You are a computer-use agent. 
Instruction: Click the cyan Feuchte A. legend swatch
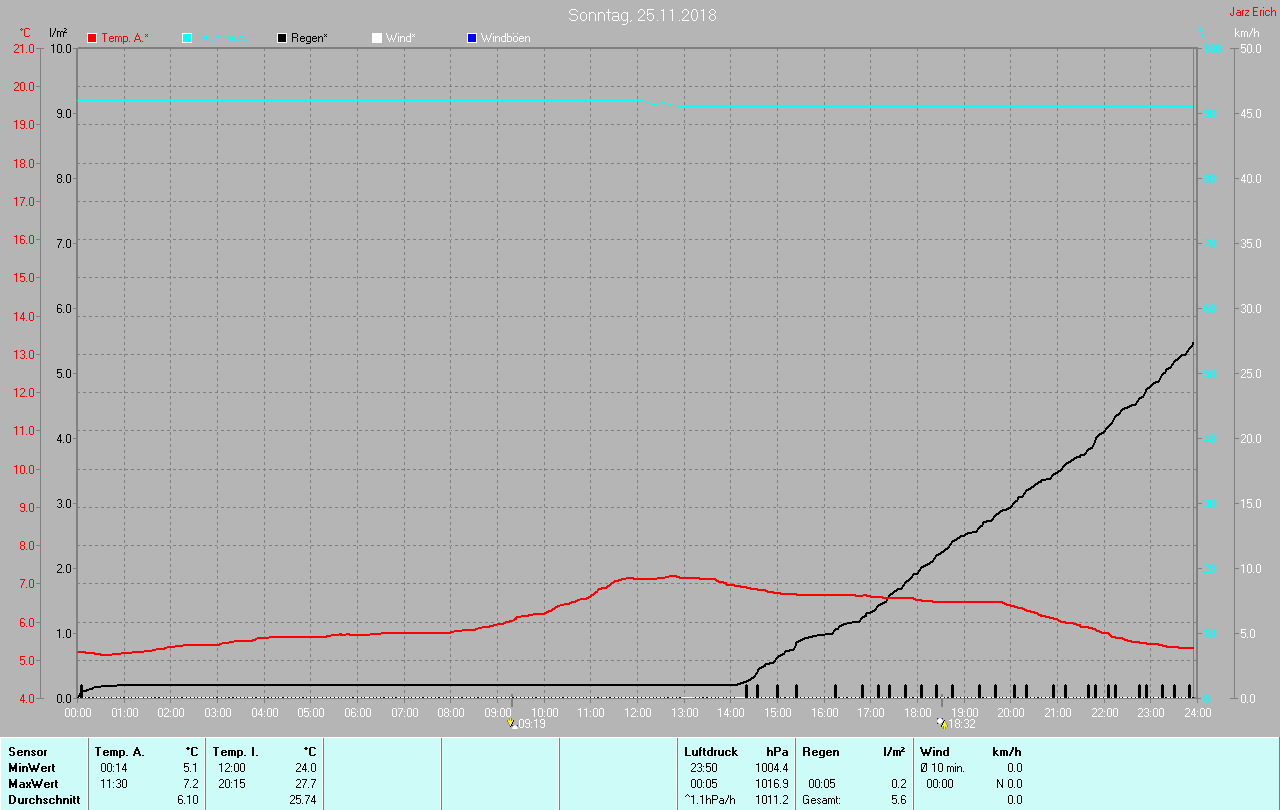187,38
